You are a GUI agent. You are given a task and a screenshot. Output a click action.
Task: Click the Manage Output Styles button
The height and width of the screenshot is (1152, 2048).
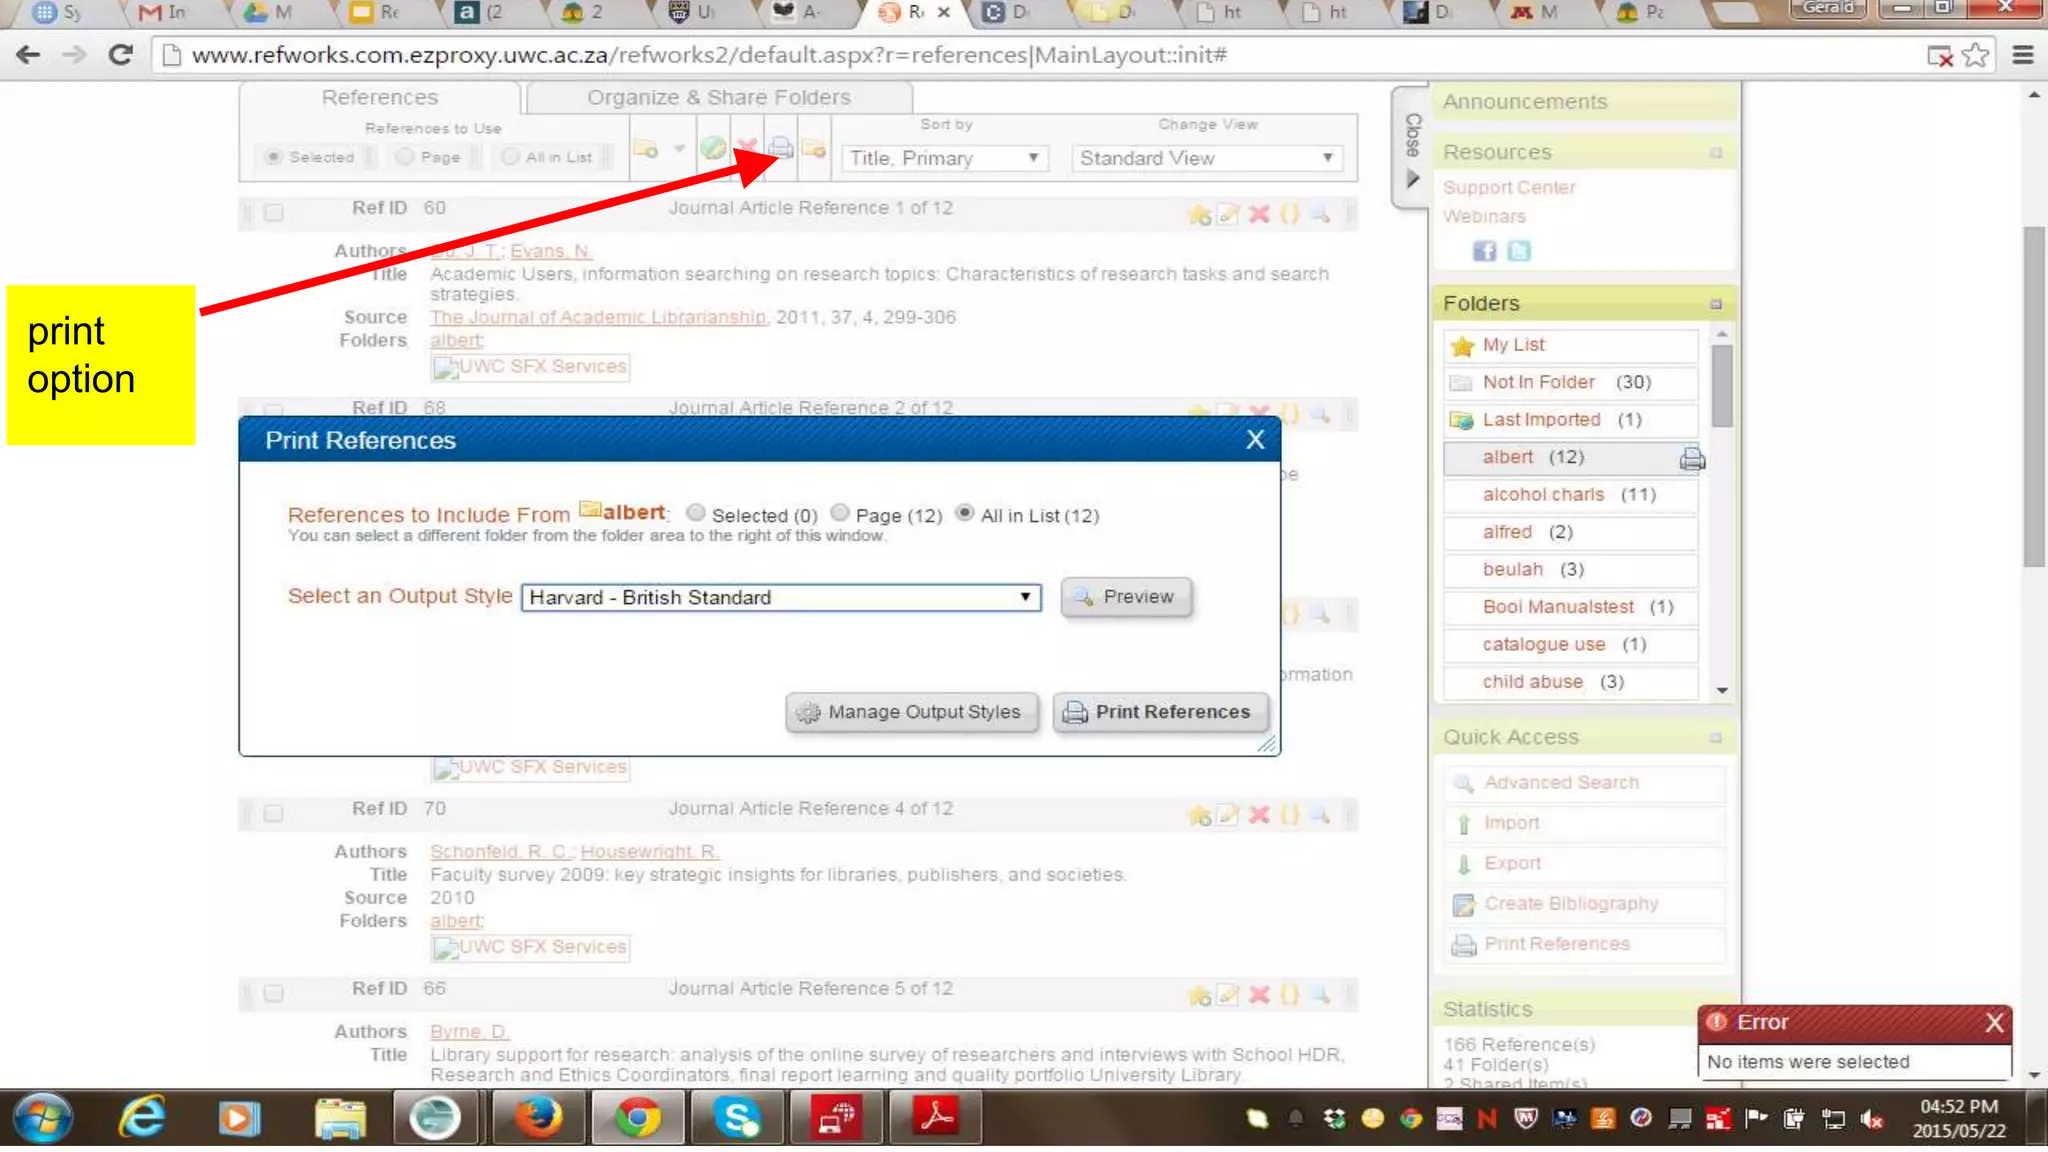911,712
